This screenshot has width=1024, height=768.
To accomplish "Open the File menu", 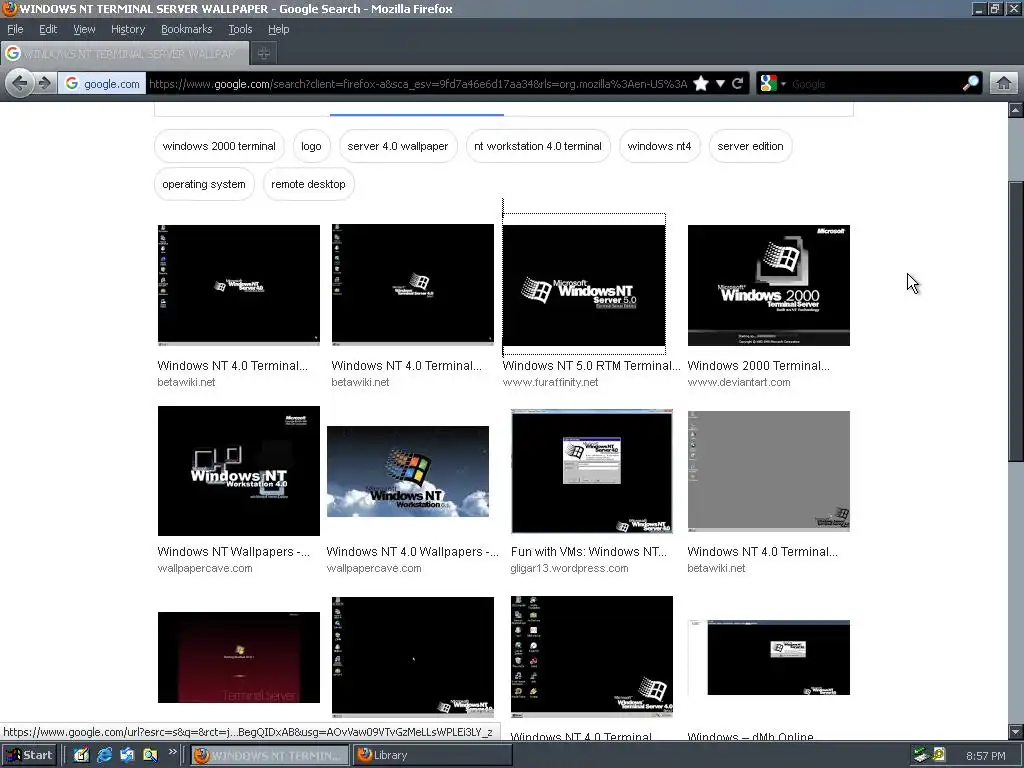I will click(15, 29).
